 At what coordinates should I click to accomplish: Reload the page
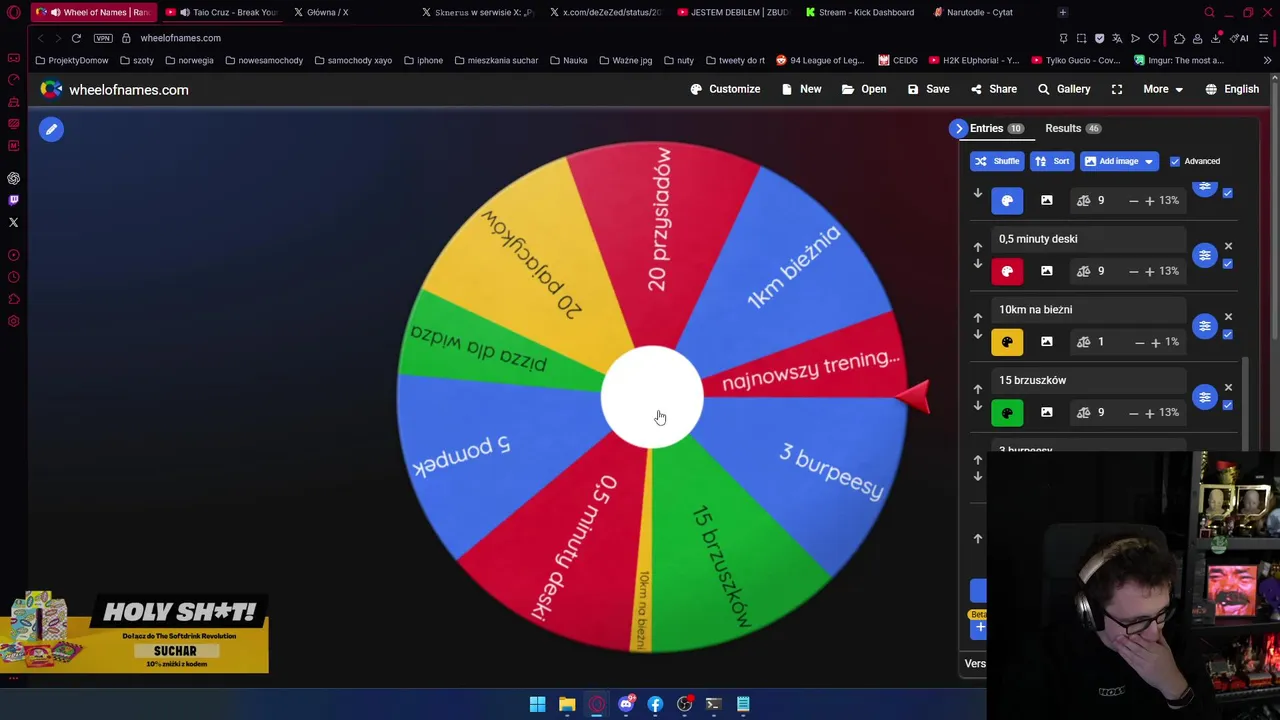click(76, 38)
